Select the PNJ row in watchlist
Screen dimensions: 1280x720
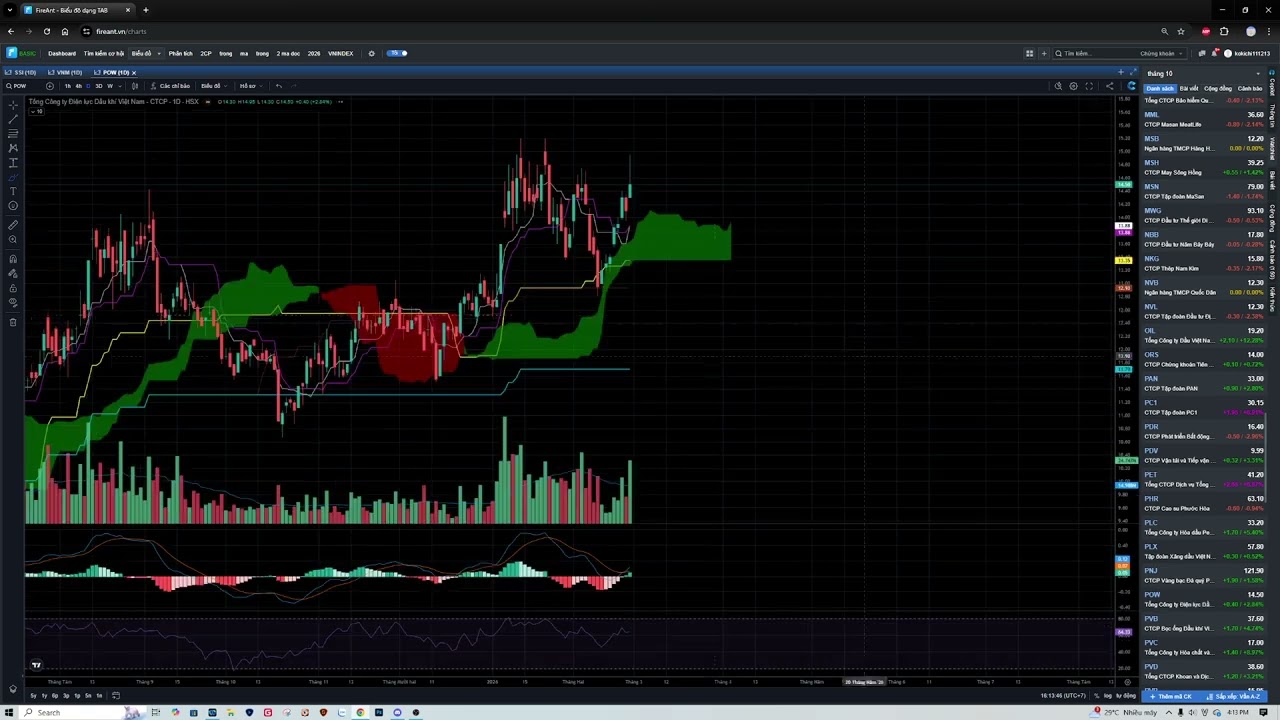1204,575
